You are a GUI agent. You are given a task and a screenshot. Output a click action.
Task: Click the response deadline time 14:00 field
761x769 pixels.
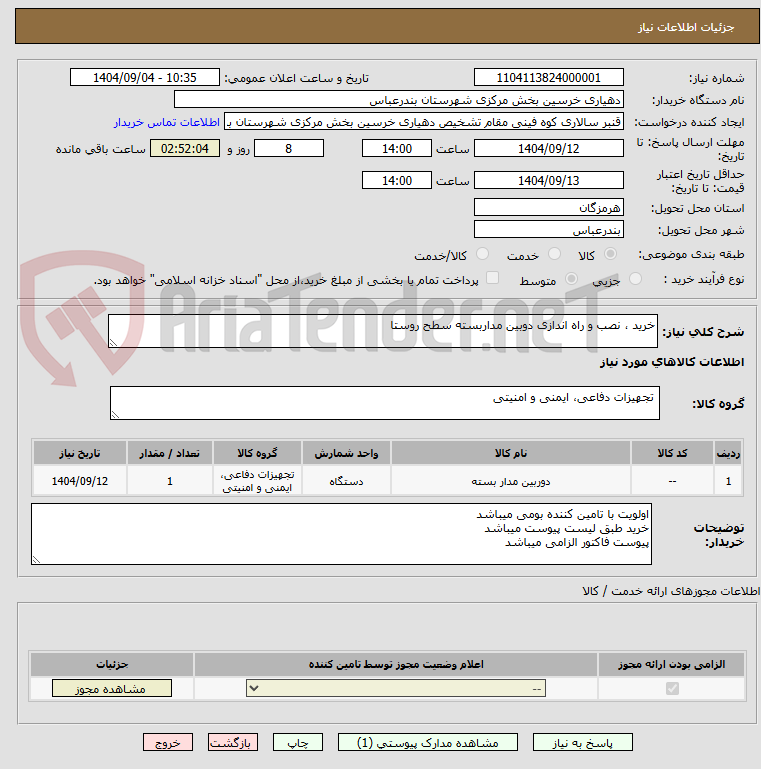coord(397,149)
